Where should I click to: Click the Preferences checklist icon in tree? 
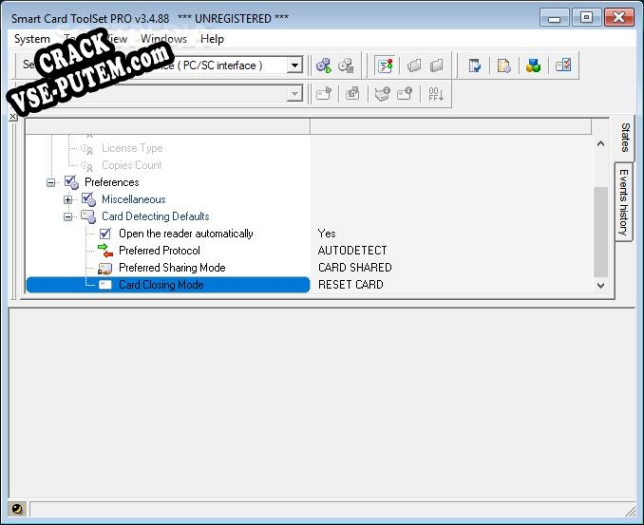pos(72,182)
